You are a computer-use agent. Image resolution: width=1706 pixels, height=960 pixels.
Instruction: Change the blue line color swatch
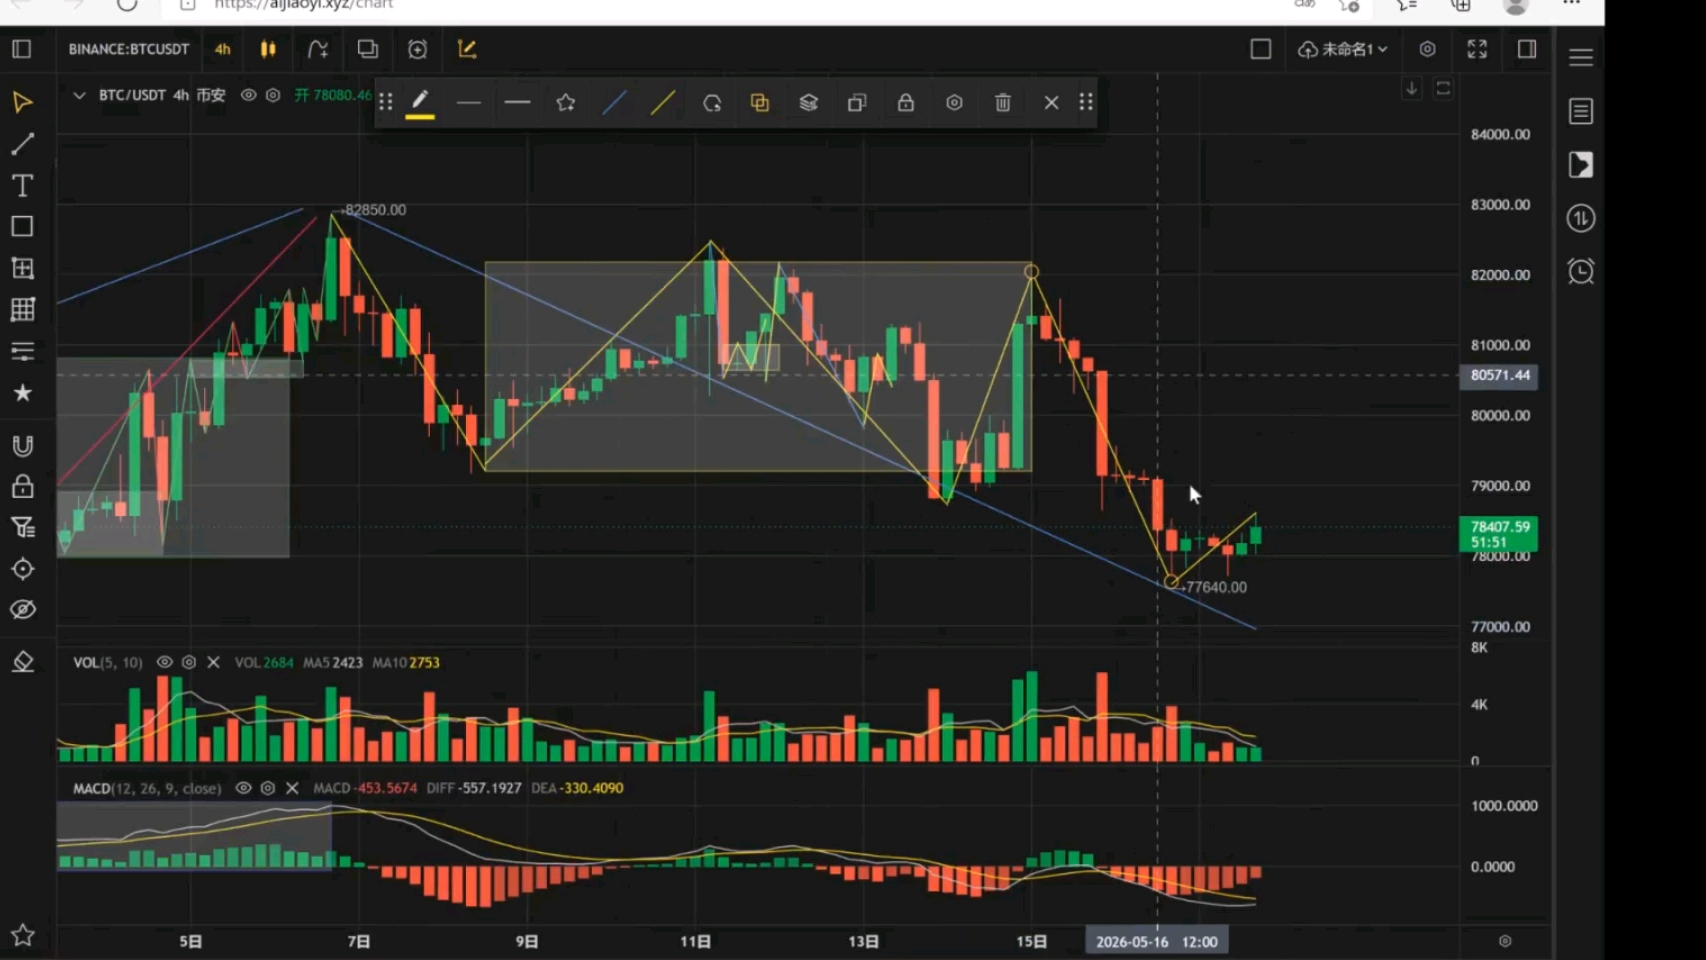click(x=614, y=103)
